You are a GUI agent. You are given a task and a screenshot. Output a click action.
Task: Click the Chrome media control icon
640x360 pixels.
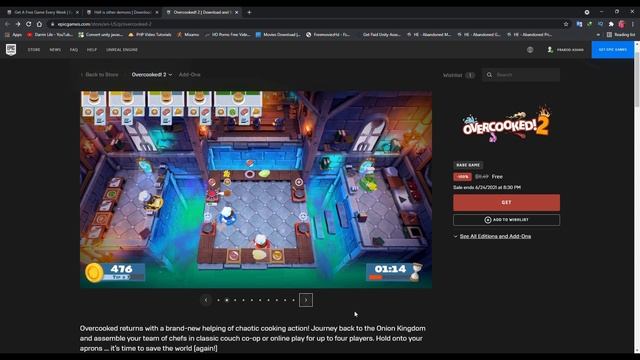(x=587, y=12)
